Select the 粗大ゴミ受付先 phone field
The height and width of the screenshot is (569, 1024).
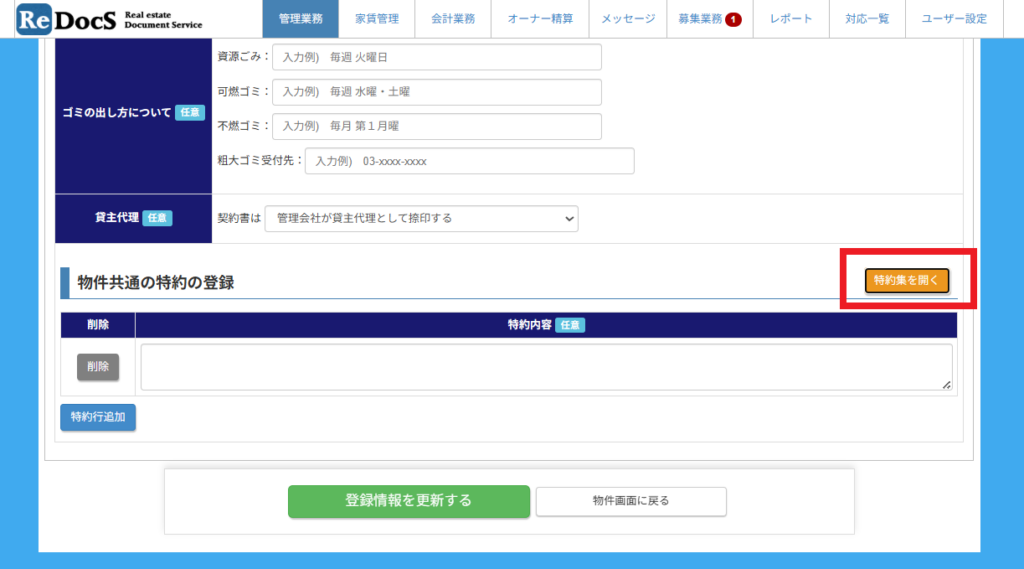pos(469,161)
